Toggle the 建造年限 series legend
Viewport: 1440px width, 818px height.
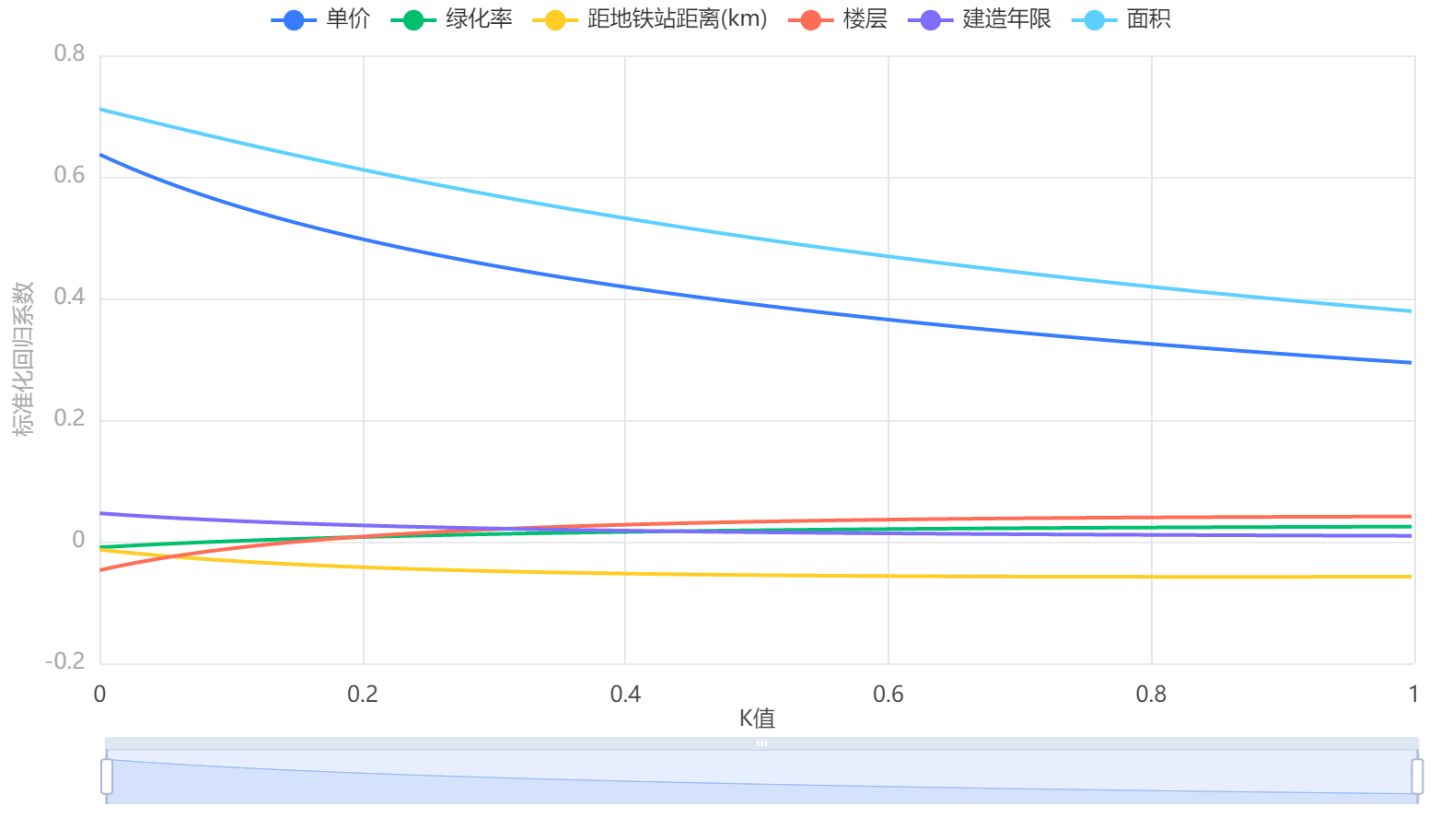(980, 19)
